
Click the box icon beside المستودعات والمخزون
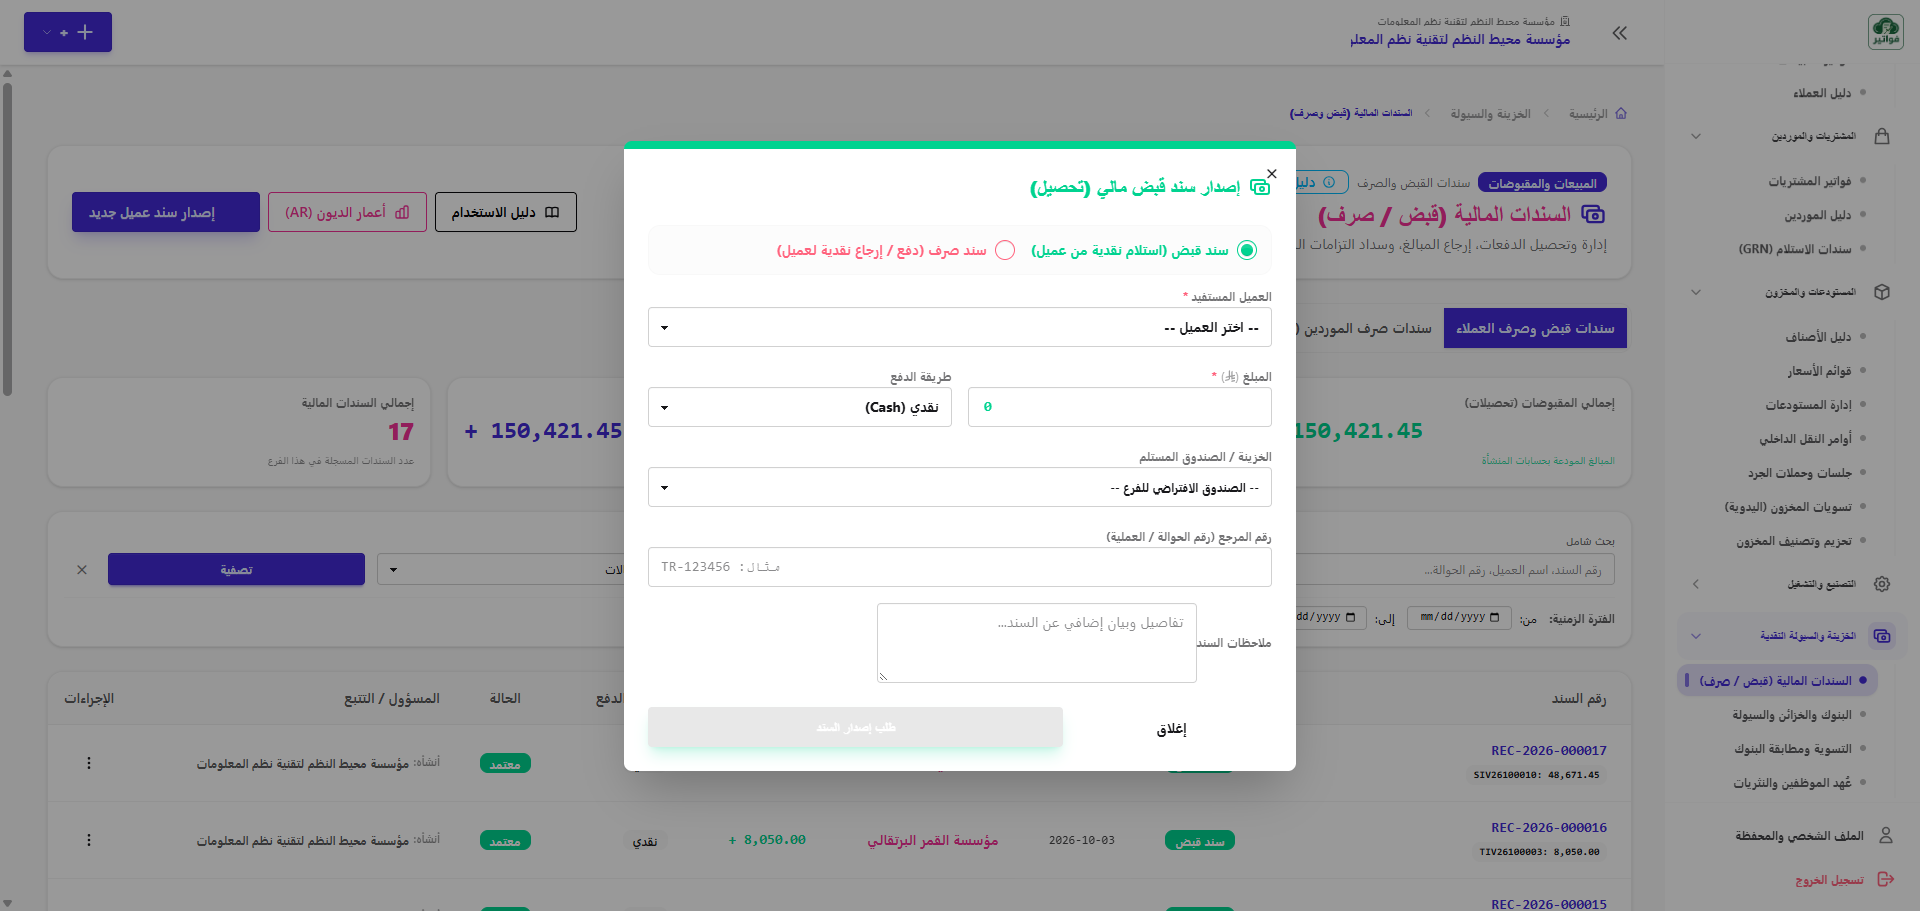click(x=1882, y=292)
